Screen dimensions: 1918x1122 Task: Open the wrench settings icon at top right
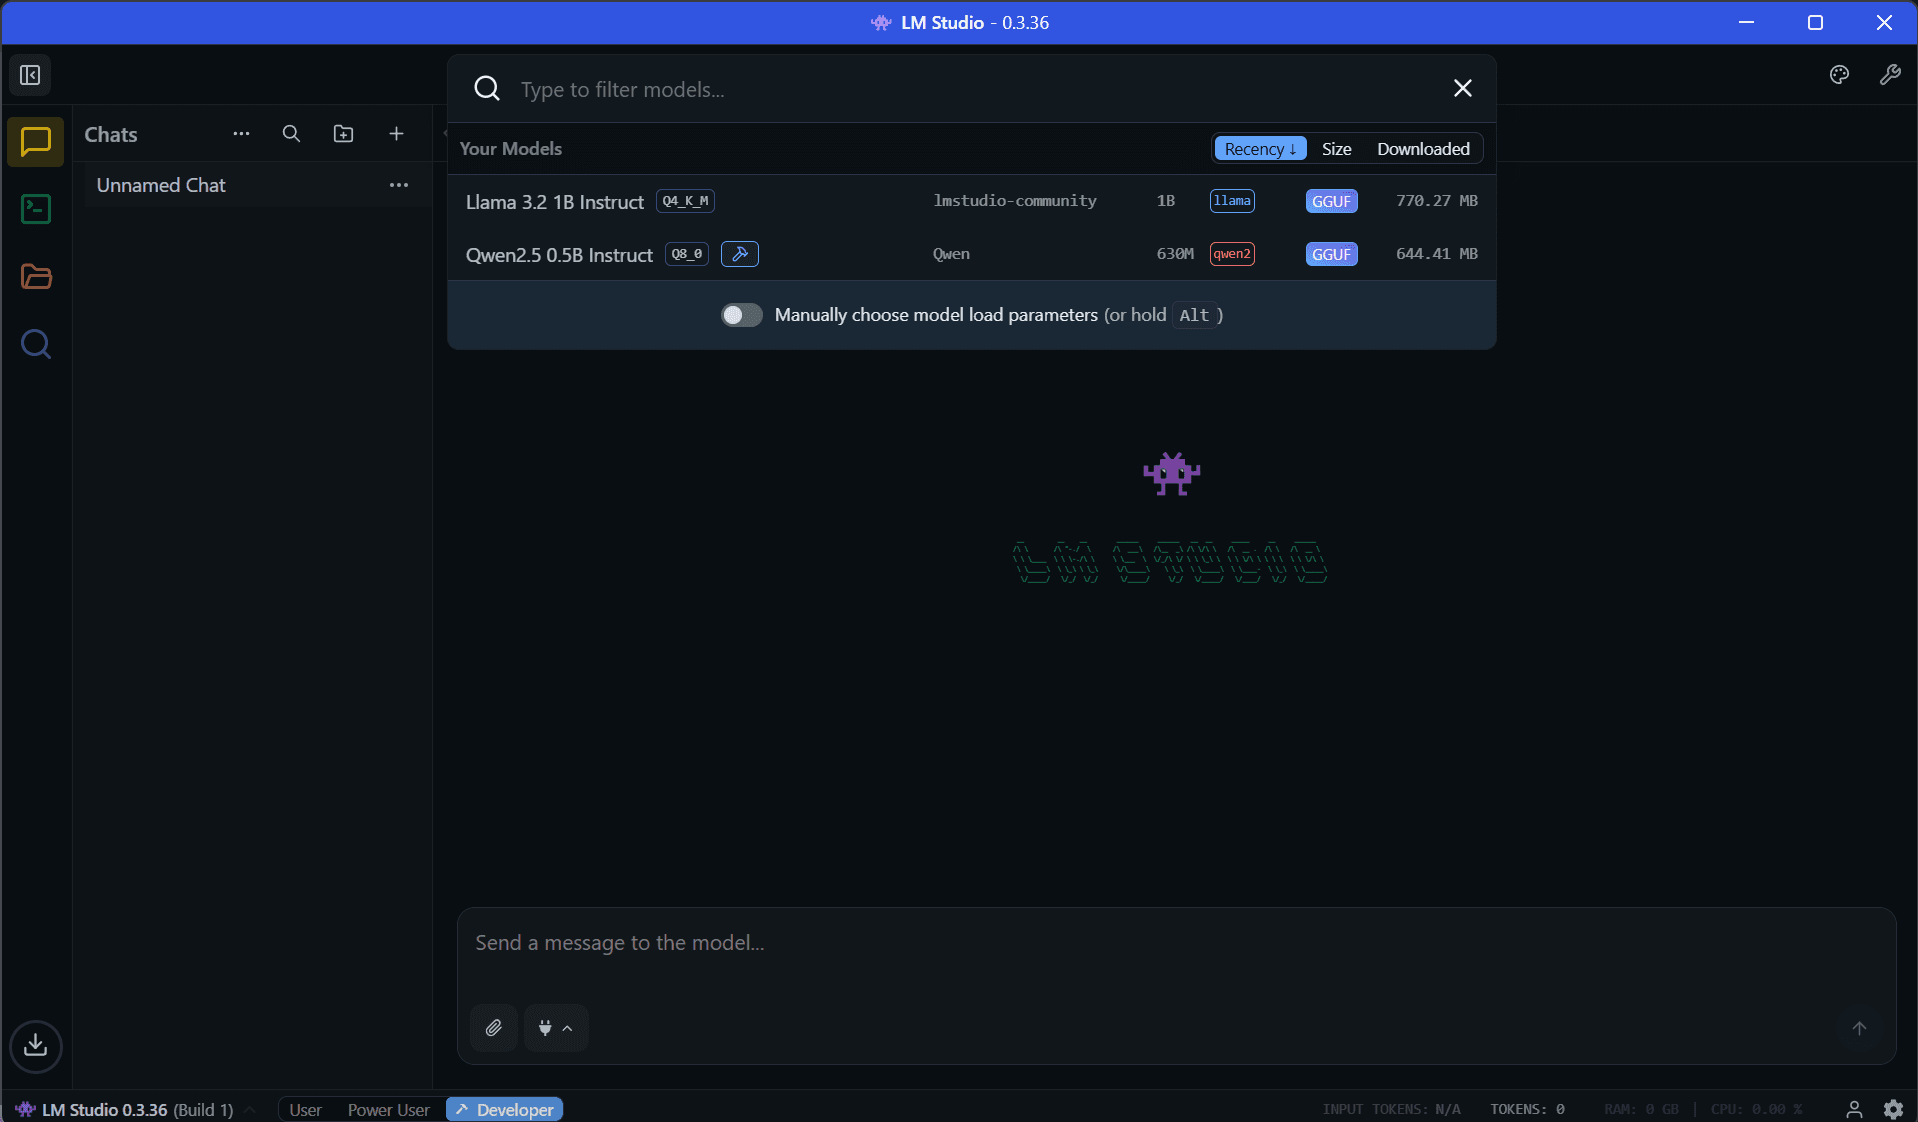click(1890, 75)
